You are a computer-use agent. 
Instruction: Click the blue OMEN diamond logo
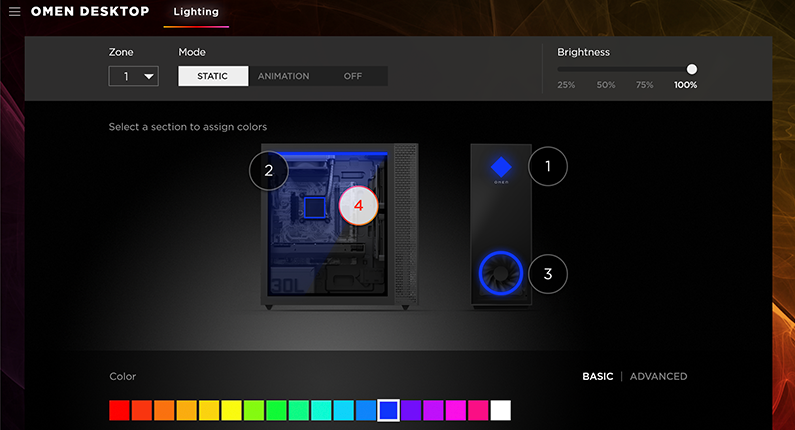pos(501,167)
